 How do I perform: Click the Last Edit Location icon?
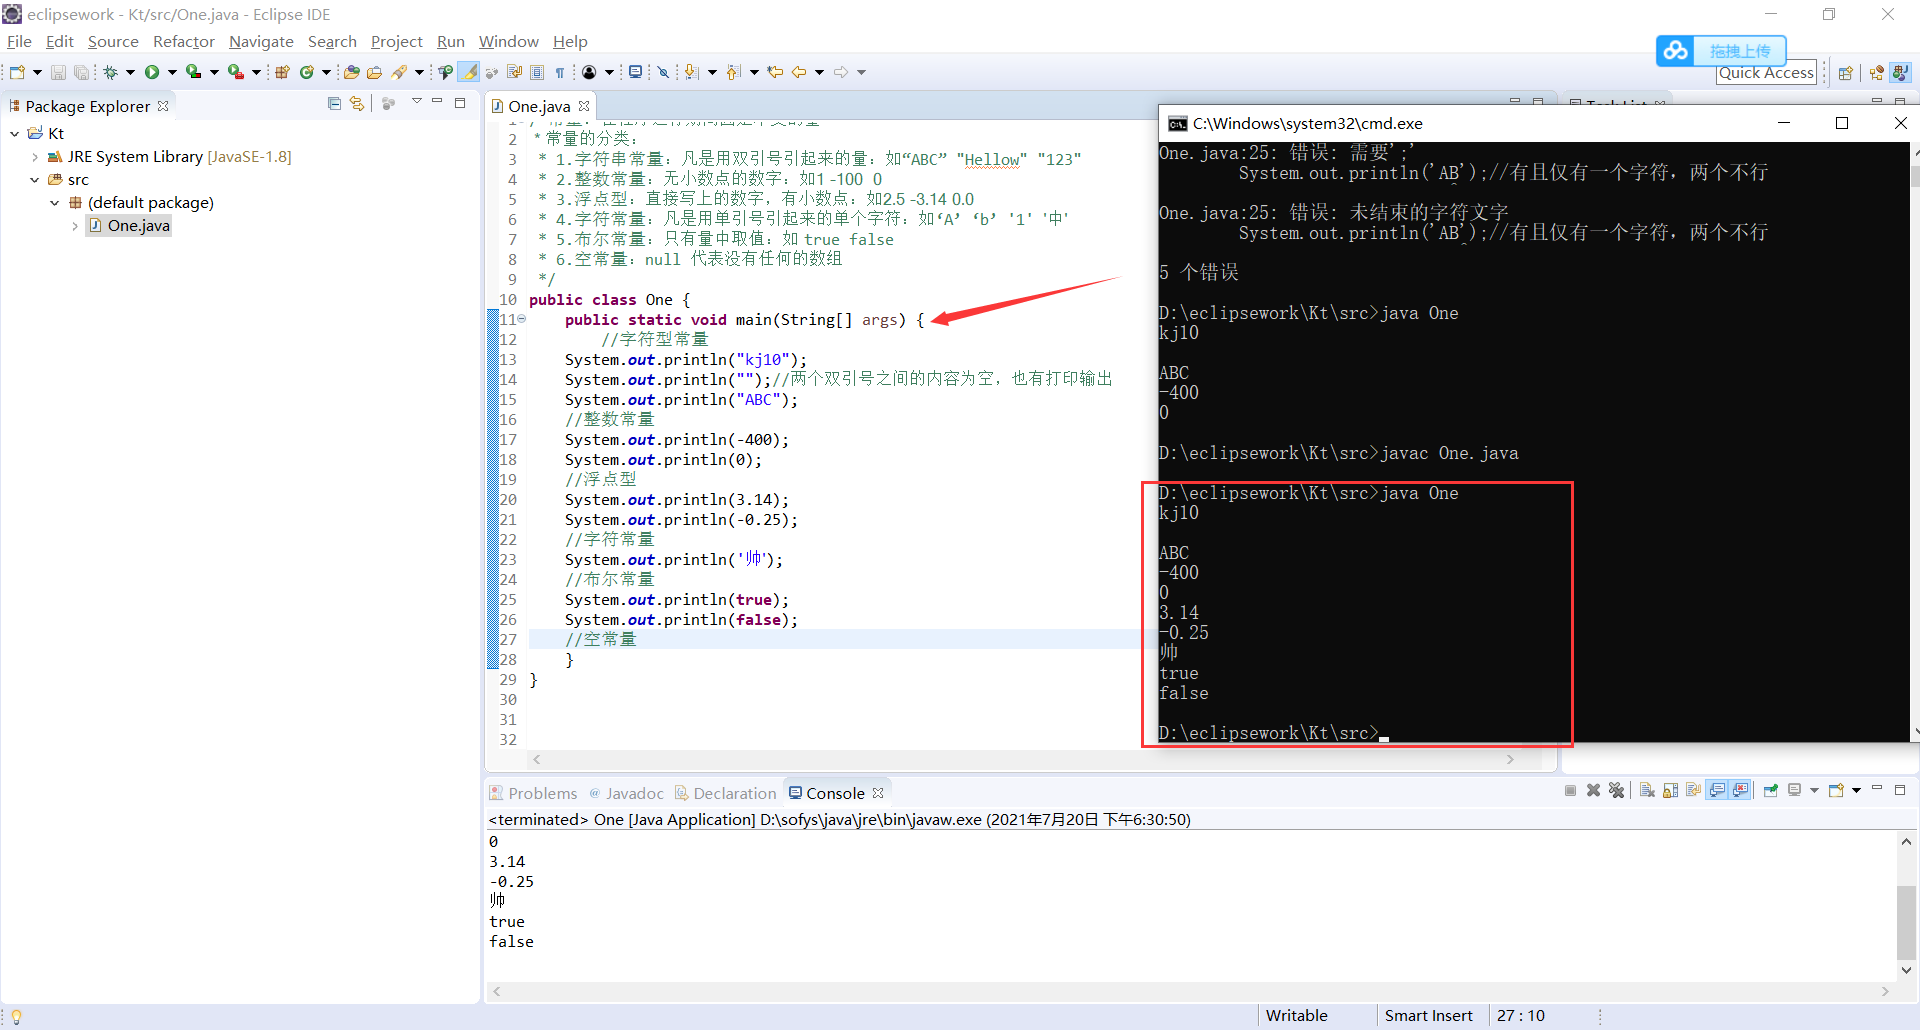click(775, 72)
